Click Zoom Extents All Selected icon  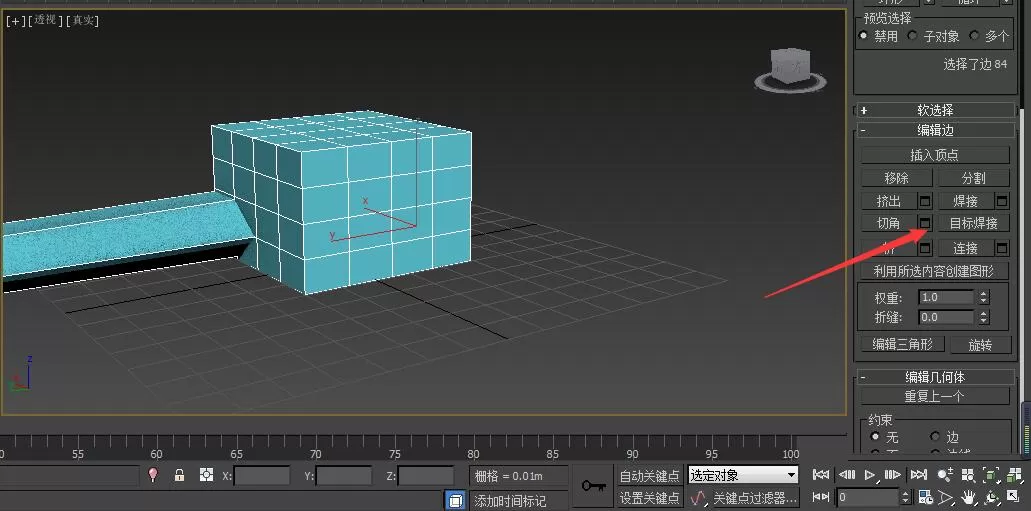1014,474
